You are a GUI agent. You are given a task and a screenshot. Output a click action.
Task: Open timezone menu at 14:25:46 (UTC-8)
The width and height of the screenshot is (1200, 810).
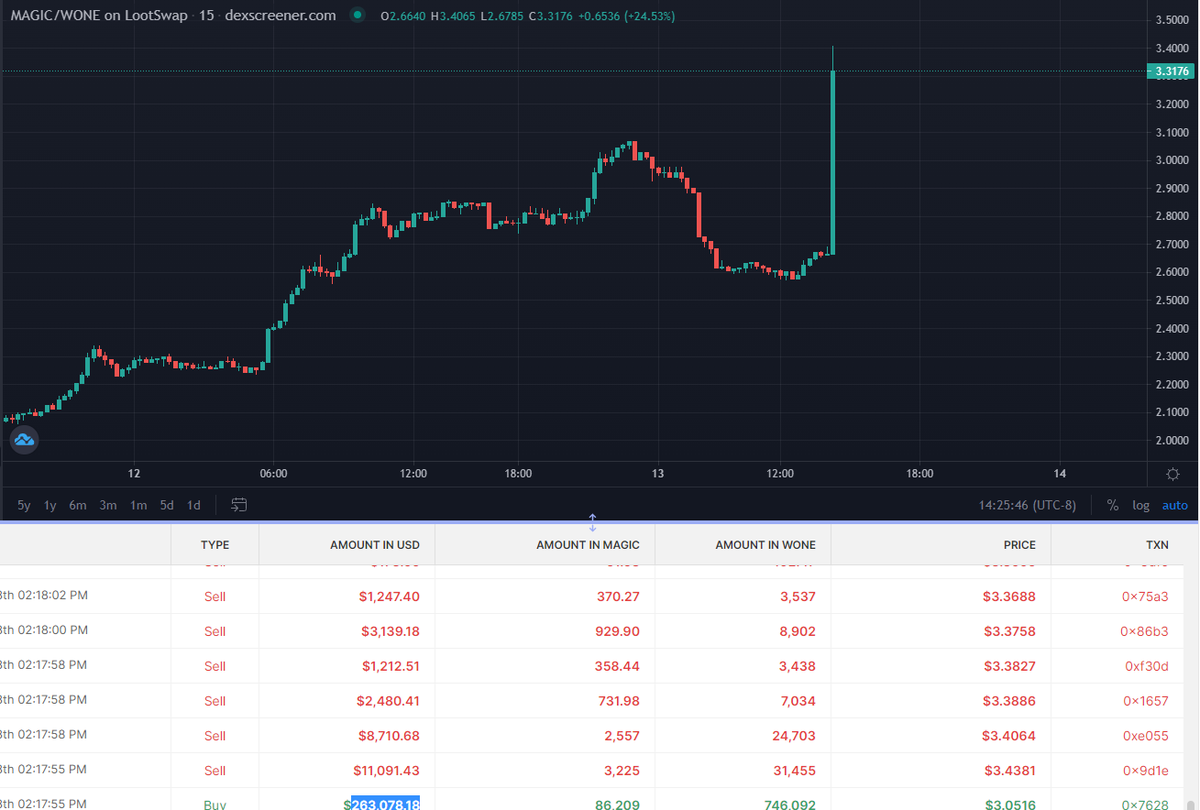(x=1027, y=505)
